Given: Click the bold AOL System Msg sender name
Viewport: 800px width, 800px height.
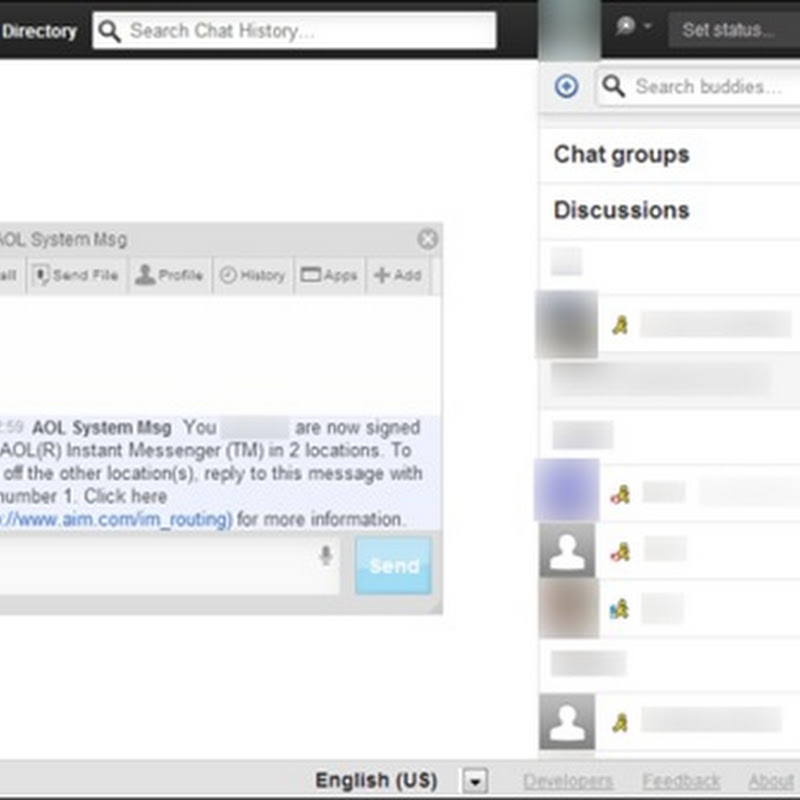Looking at the screenshot, I should pos(102,428).
